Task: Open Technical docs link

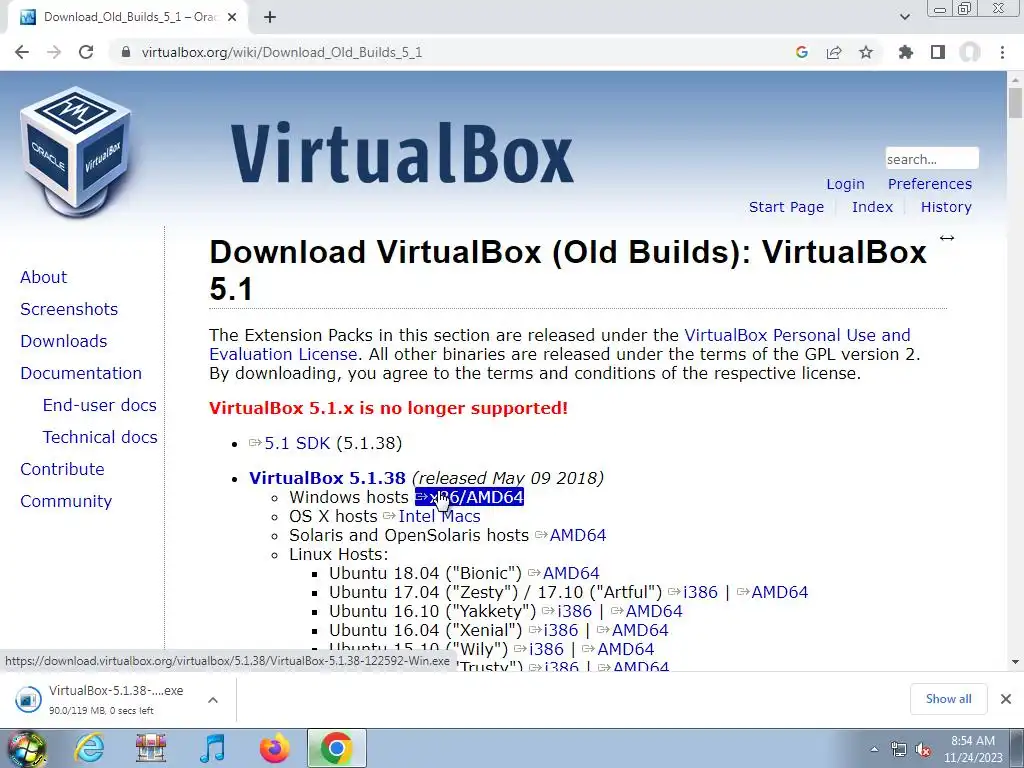Action: tap(100, 437)
